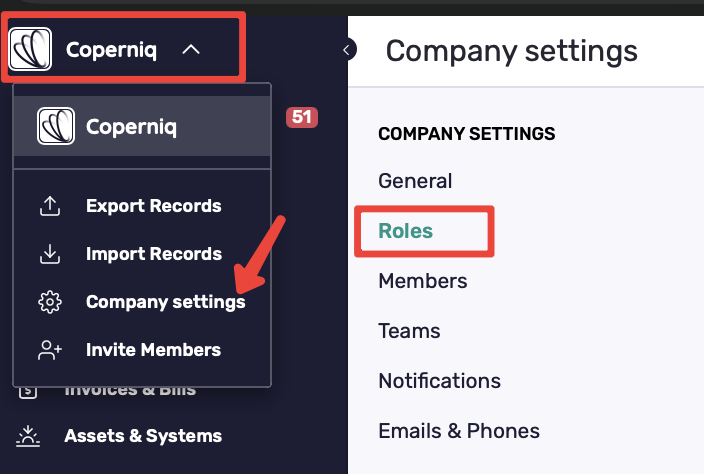This screenshot has width=704, height=474.
Task: Click the Invite Members person-plus icon
Action: tap(50, 350)
